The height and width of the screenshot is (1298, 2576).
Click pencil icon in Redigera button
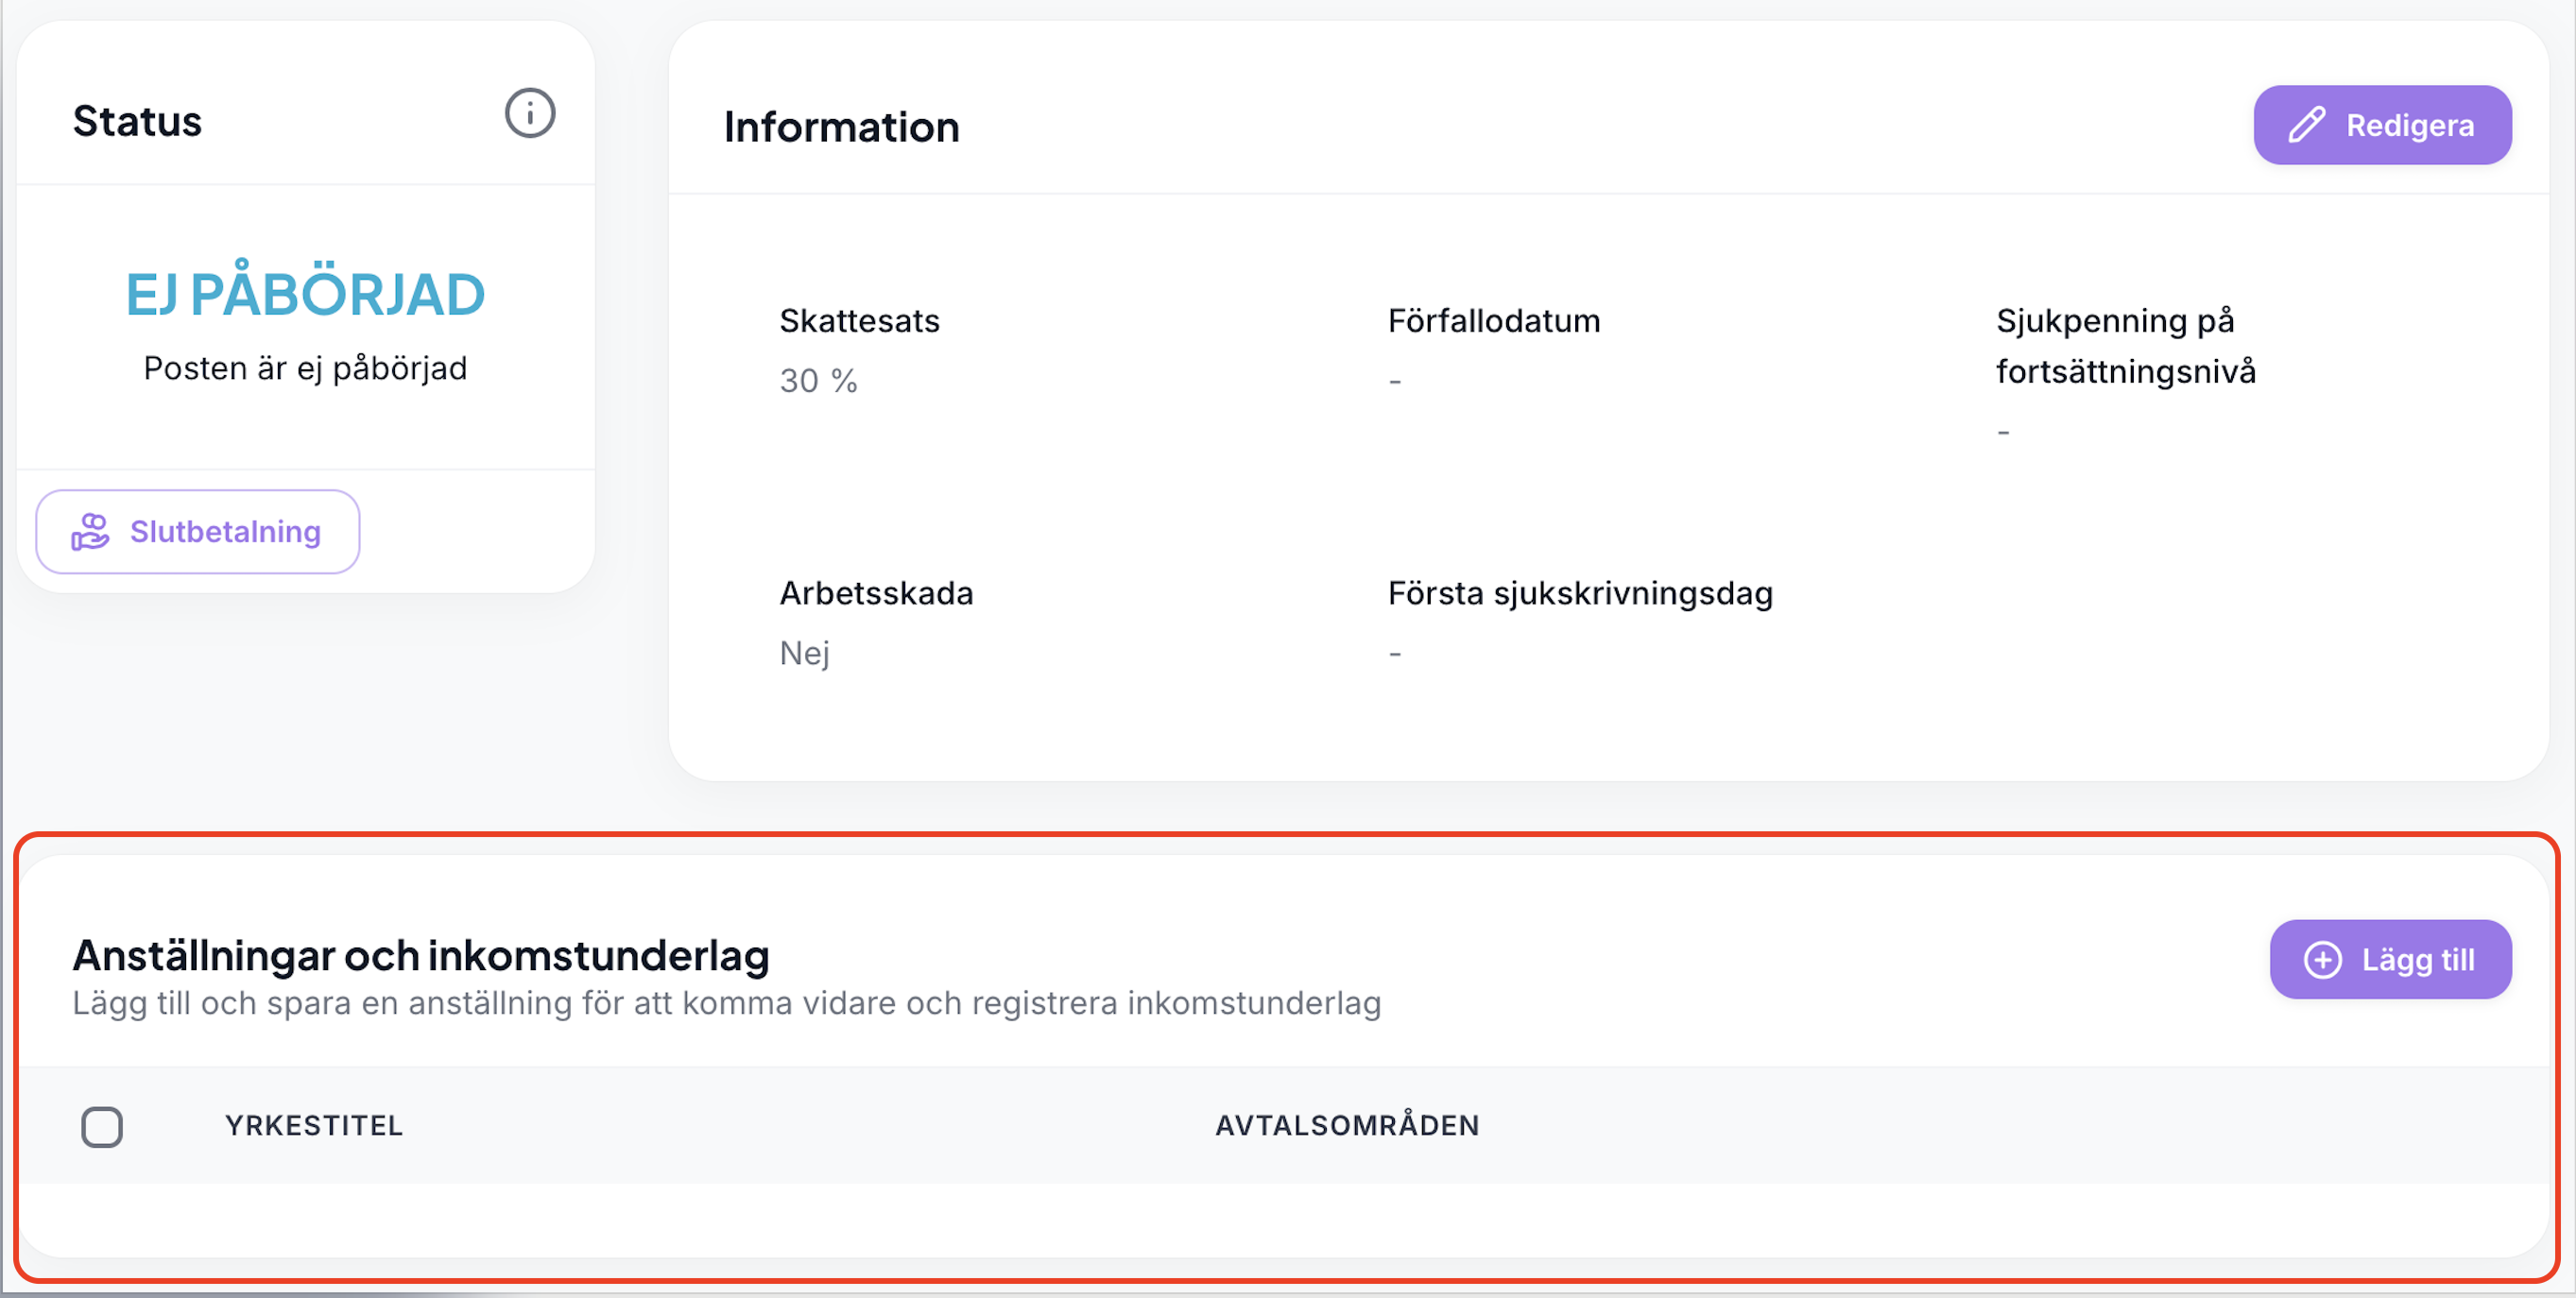[x=2306, y=125]
